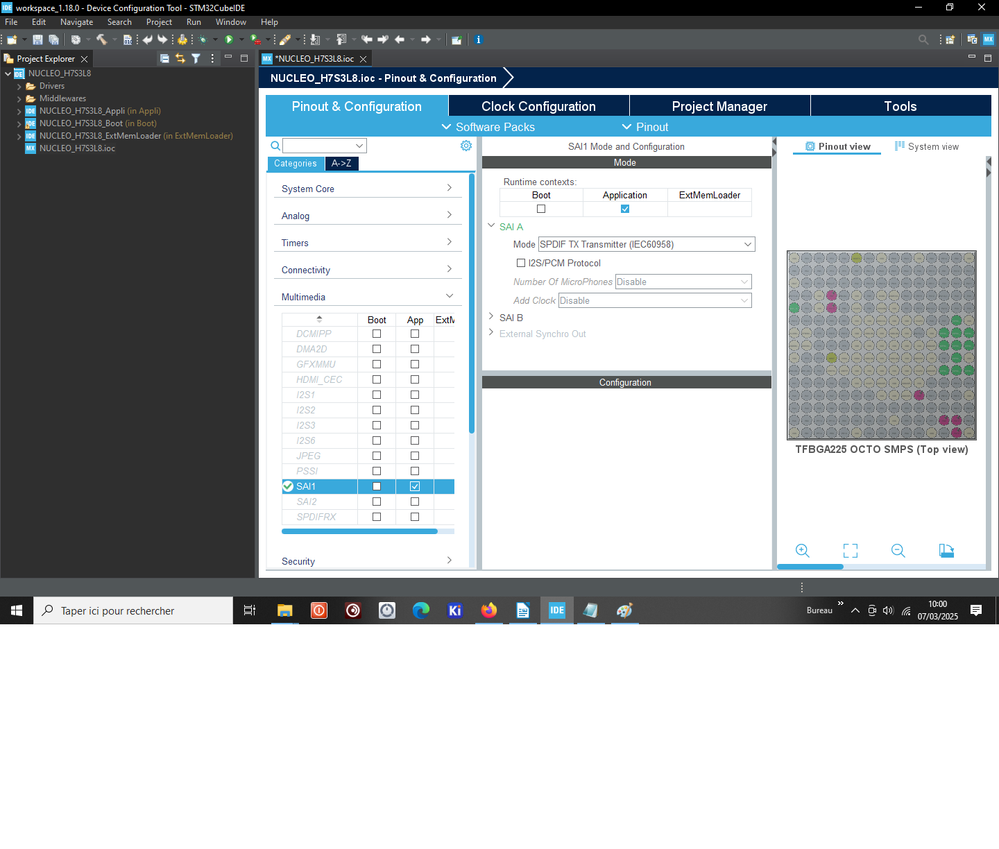Click the forward navigation arrow in toolbar

[426, 39]
